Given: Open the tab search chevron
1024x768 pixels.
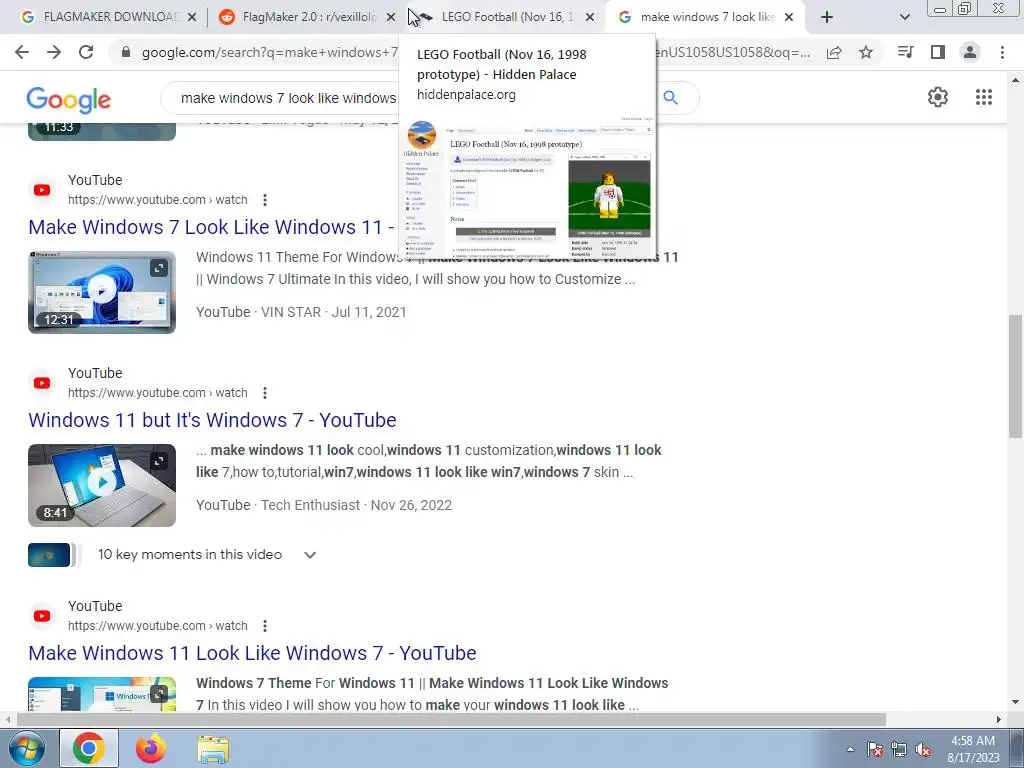Looking at the screenshot, I should [904, 17].
